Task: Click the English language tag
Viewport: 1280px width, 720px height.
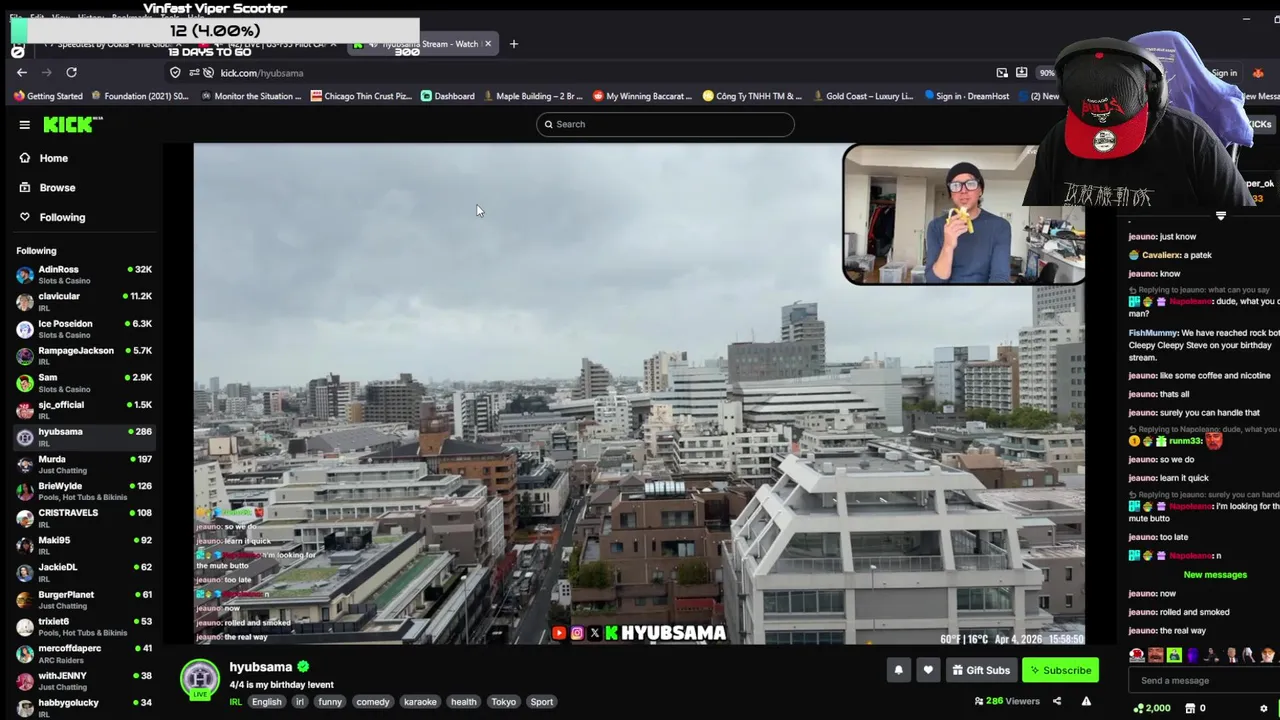Action: [x=266, y=702]
